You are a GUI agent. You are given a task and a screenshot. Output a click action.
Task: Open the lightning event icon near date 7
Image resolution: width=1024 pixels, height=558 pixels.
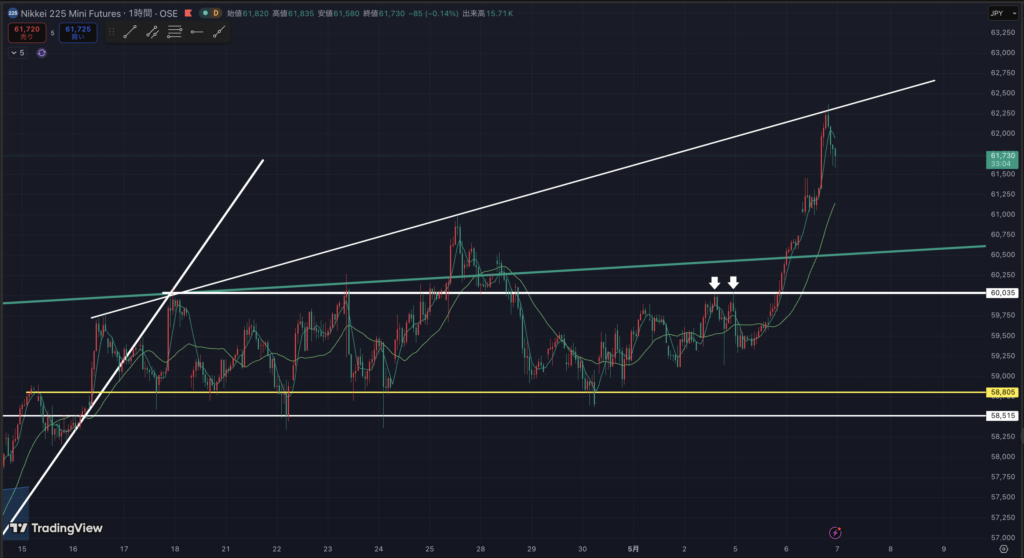point(835,533)
